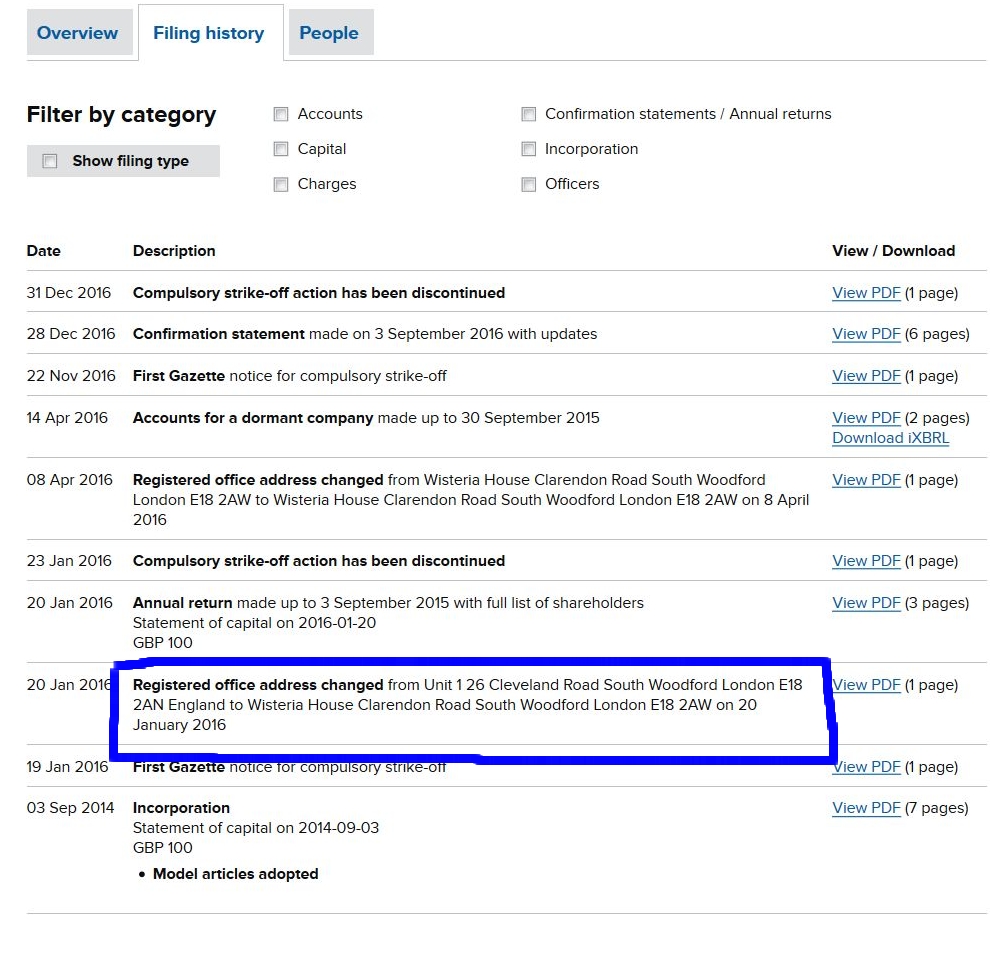Viewport: 990px width, 964px height.
Task: Enable the Incorporation filter checkbox
Action: click(x=528, y=149)
